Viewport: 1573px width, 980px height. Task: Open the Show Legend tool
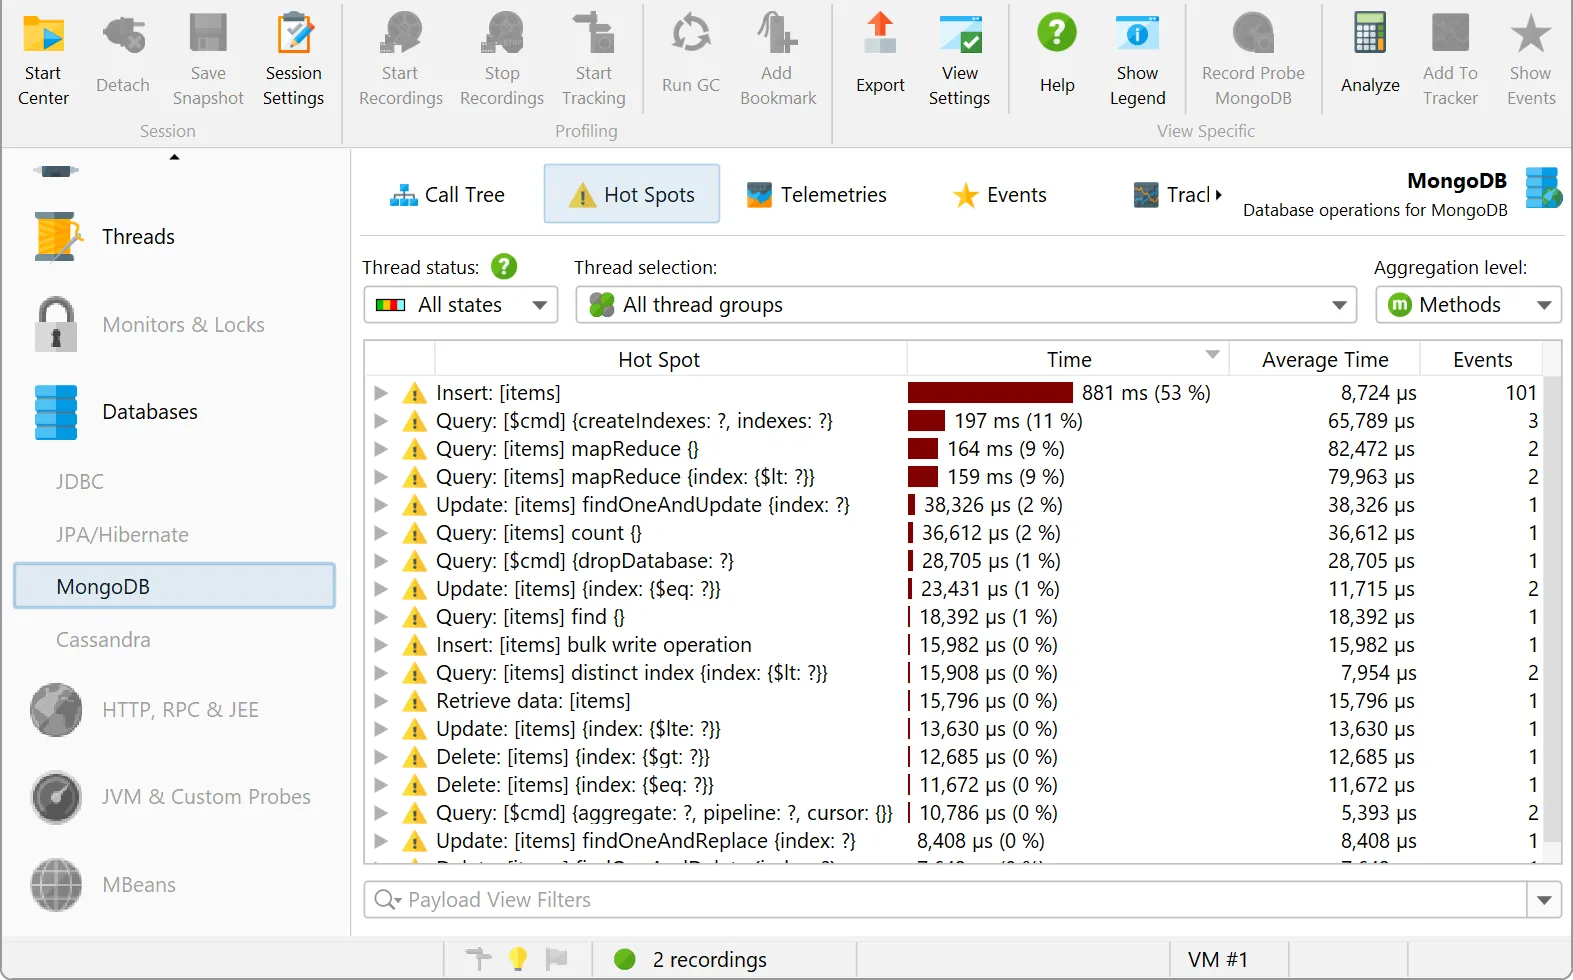click(x=1137, y=60)
